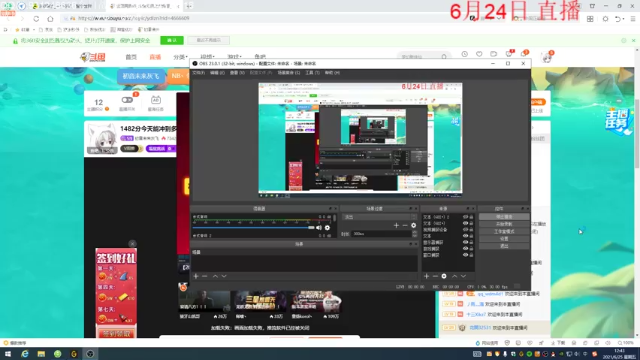The height and width of the screenshot is (360, 640).
Task: Reload the browser page
Action: [x=36, y=18]
